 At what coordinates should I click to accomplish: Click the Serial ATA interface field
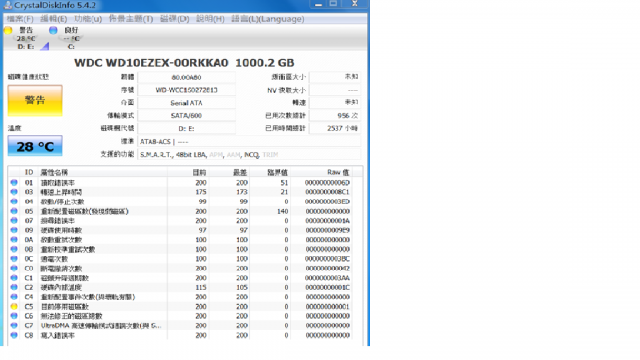coord(187,103)
